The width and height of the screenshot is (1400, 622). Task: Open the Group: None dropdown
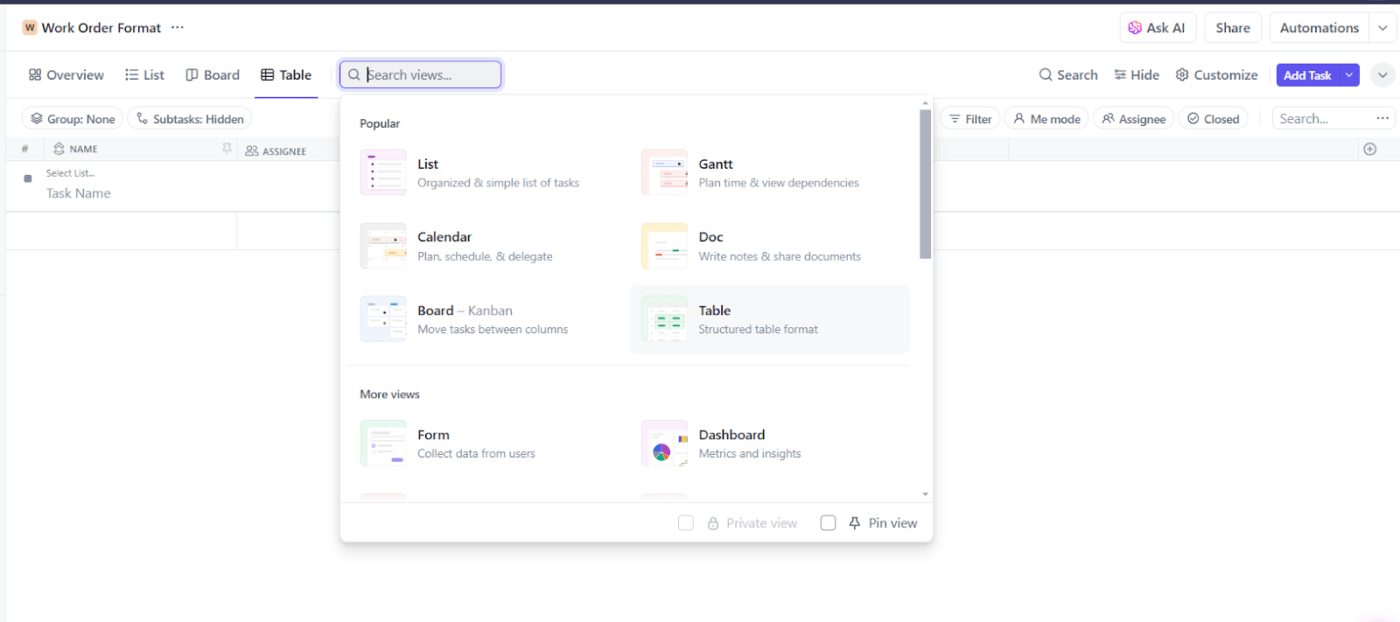(72, 119)
